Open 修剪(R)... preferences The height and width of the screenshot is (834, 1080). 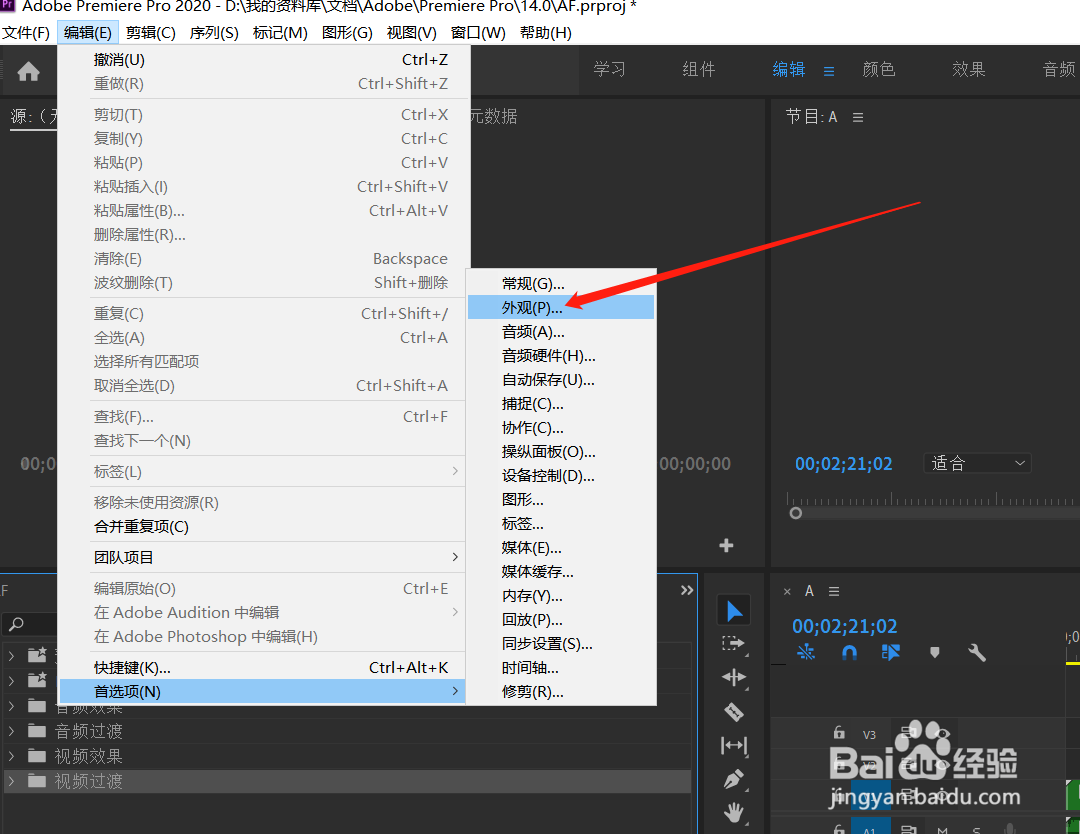point(561,691)
